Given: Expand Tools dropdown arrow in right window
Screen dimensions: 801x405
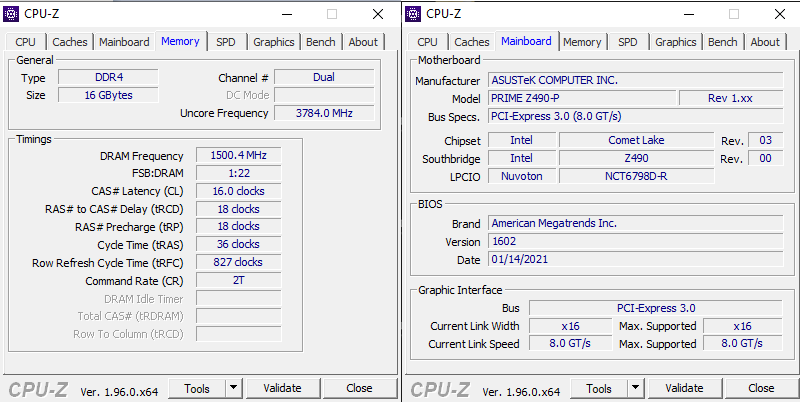Looking at the screenshot, I should point(635,389).
